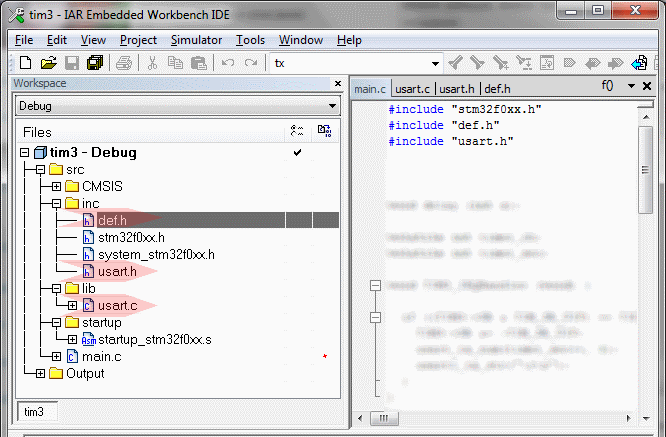The width and height of the screenshot is (666, 437).
Task: Toggle bookmark using toolbar flag icon
Action: pos(569,63)
